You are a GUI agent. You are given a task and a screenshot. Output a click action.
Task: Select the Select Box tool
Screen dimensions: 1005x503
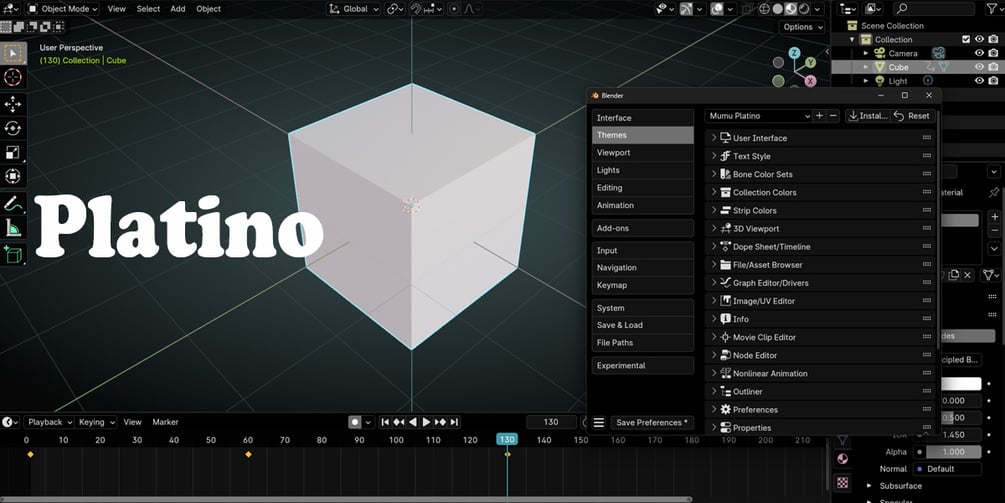tap(13, 53)
